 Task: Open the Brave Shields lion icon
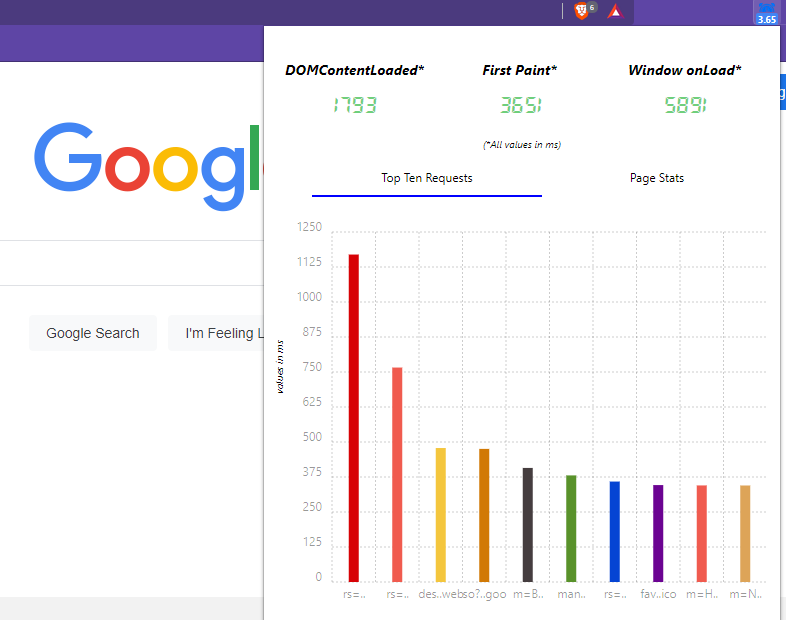click(x=581, y=11)
